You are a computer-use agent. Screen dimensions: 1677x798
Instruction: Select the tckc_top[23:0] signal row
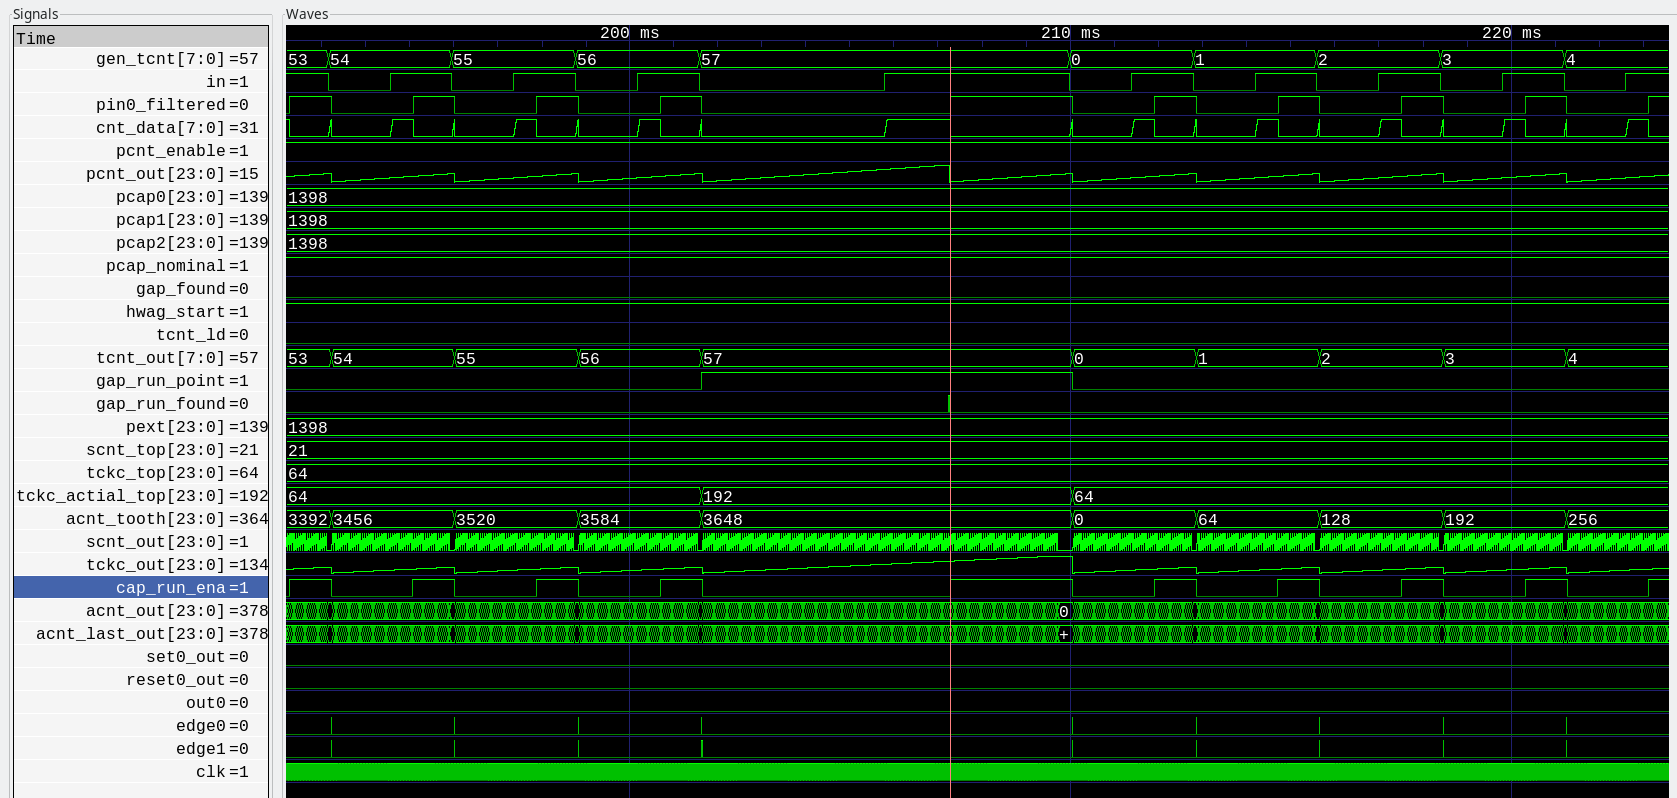141,473
